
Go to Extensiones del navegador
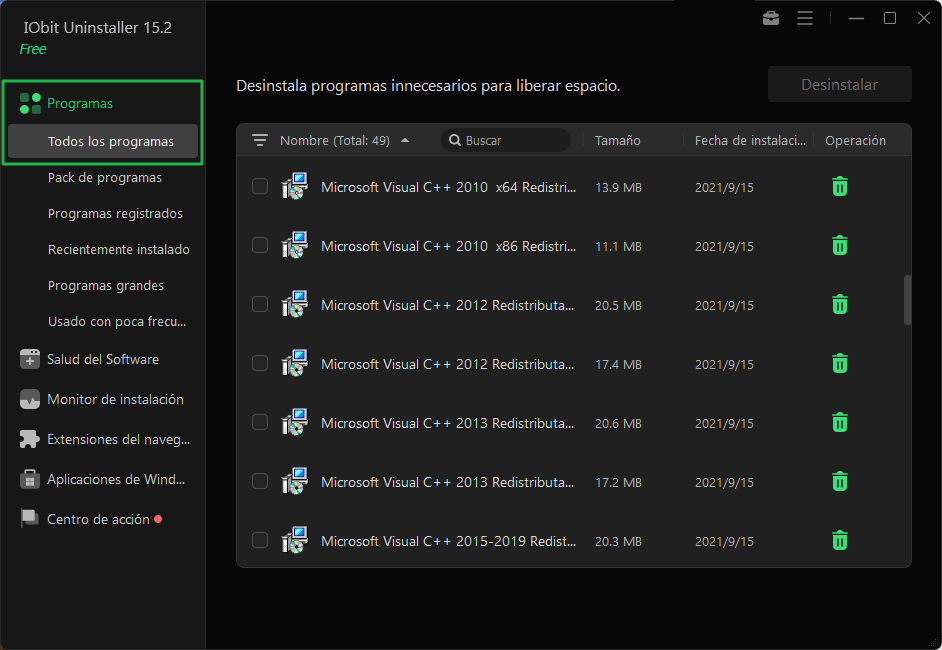(118, 440)
